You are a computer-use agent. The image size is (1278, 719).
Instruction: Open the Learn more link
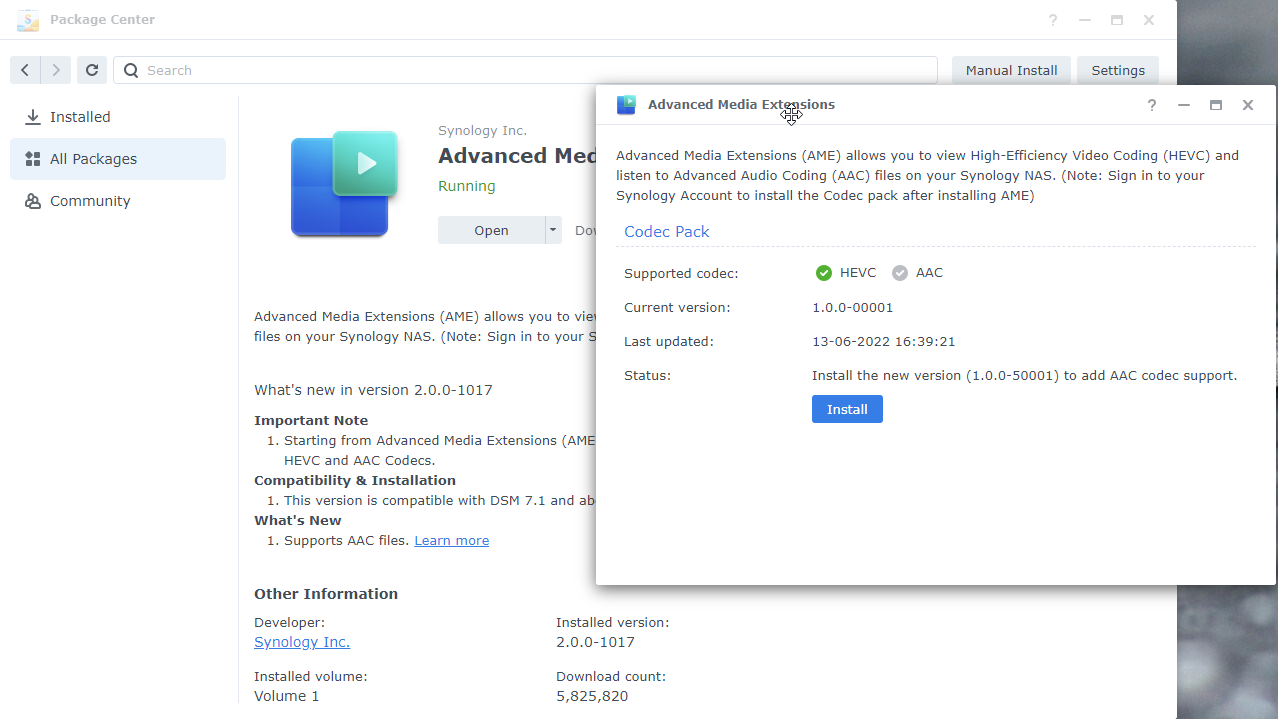pyautogui.click(x=451, y=540)
